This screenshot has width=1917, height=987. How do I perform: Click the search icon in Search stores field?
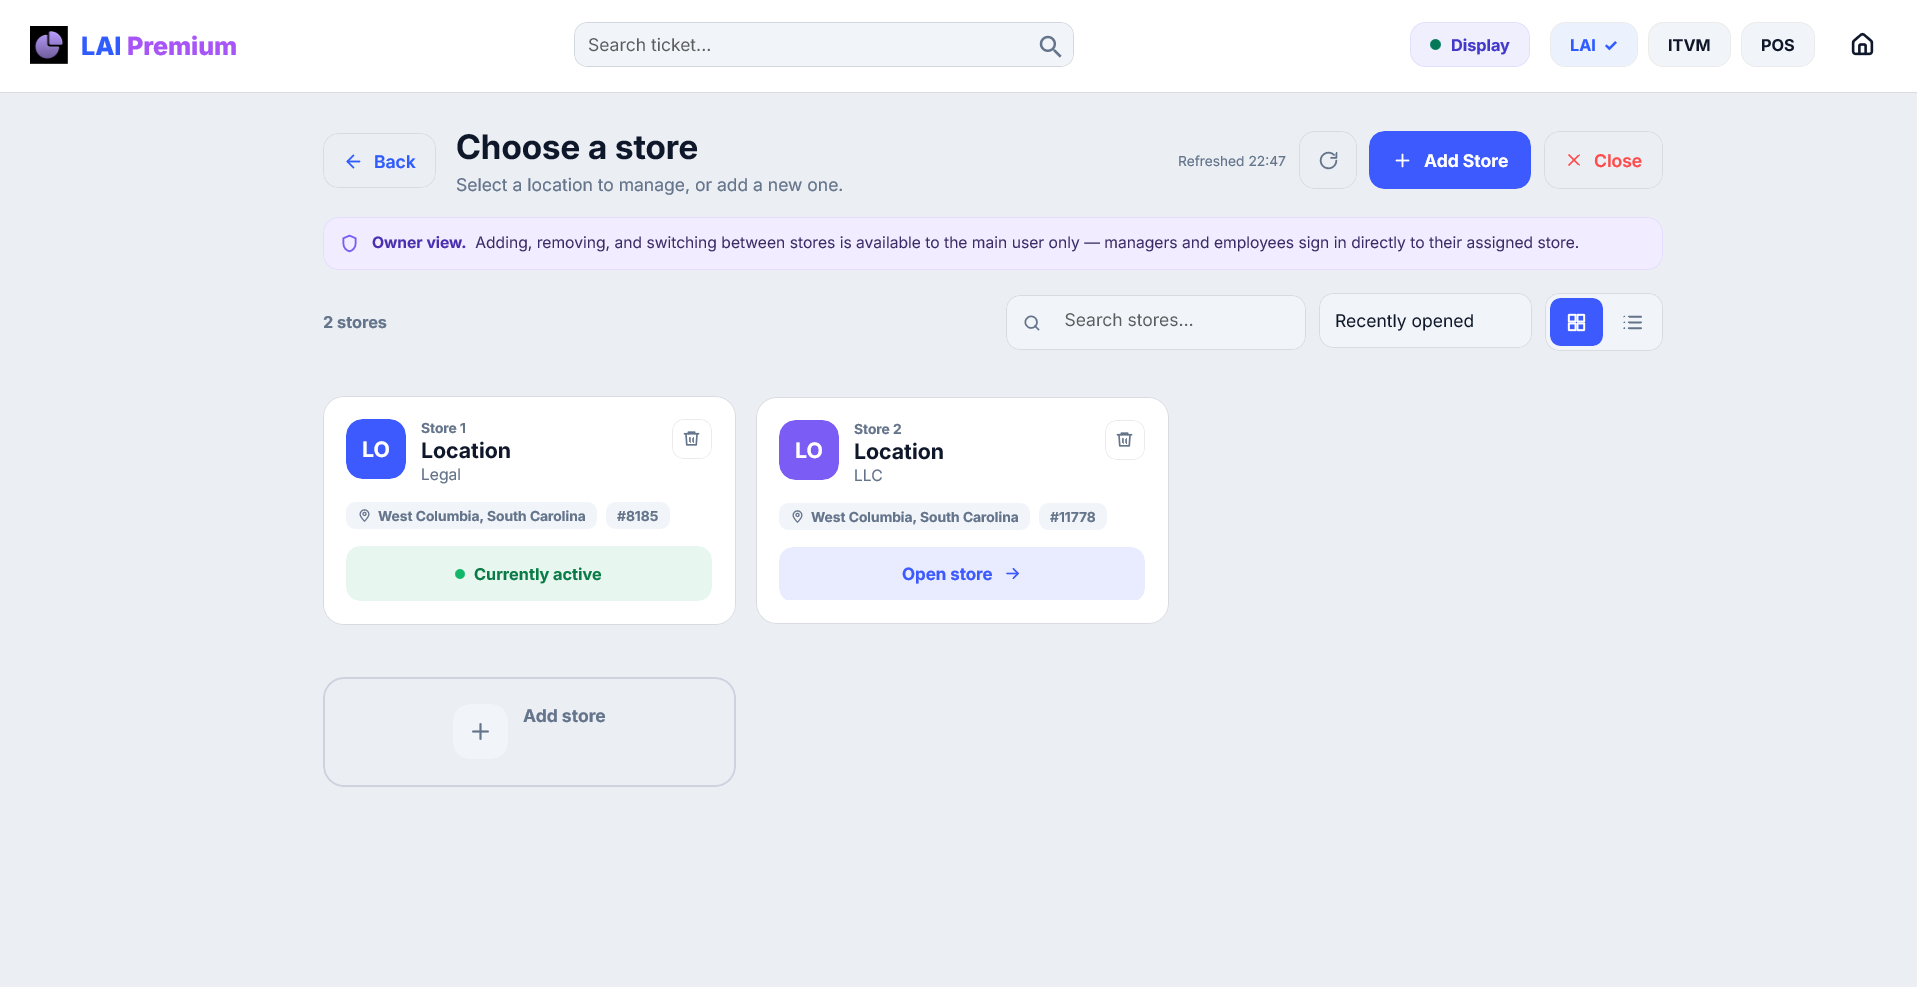tap(1032, 323)
